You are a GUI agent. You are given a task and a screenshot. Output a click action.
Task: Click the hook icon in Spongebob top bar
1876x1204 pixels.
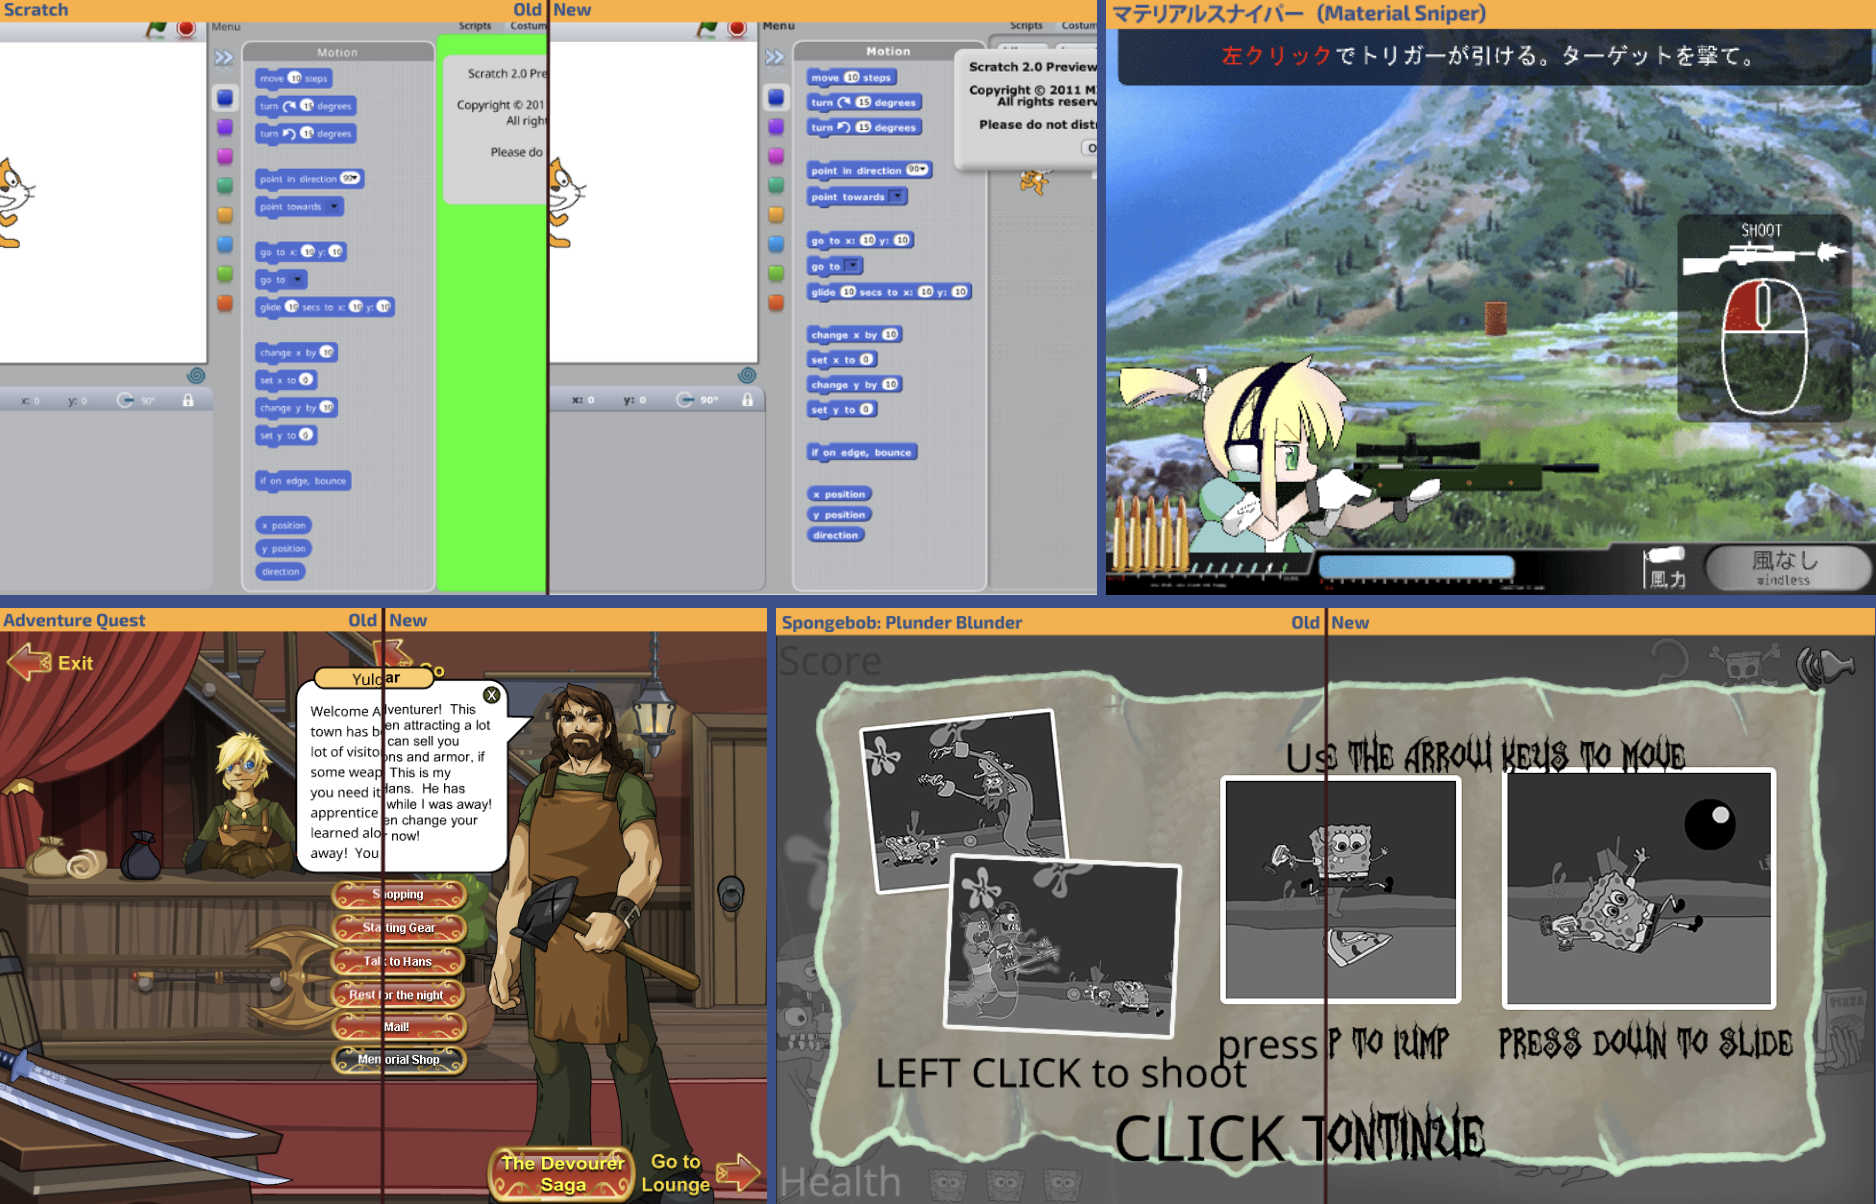[1670, 660]
